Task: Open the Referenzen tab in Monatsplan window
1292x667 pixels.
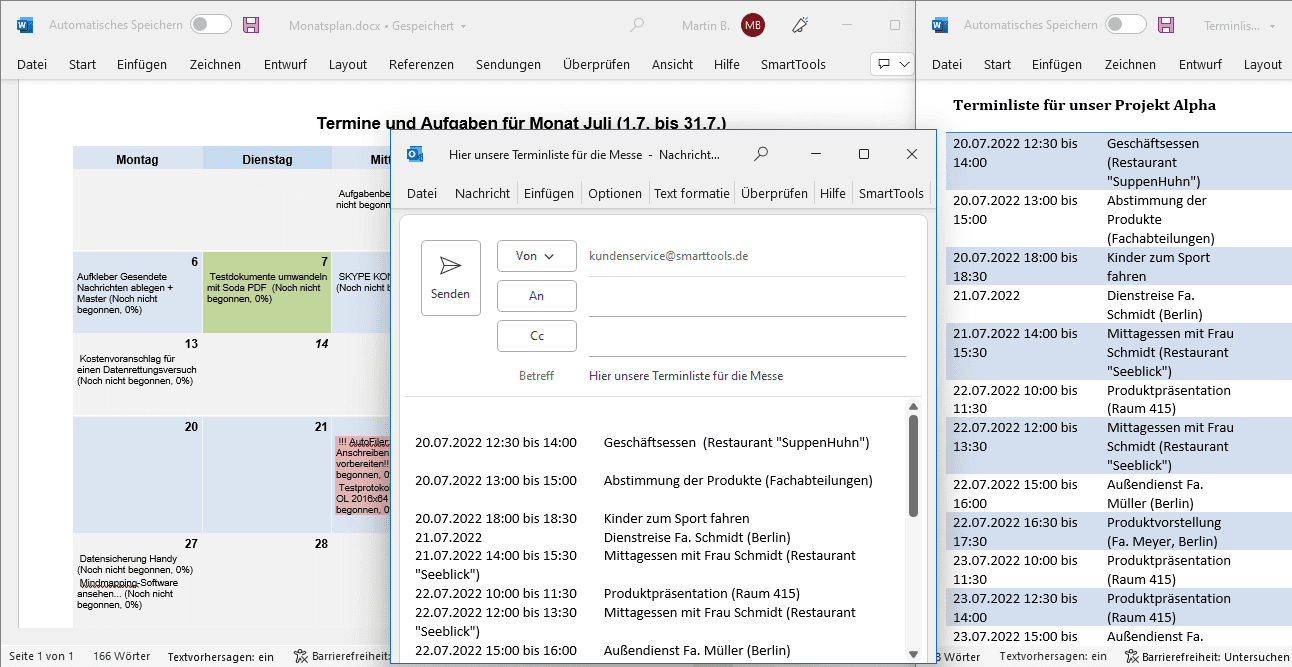Action: [x=421, y=64]
